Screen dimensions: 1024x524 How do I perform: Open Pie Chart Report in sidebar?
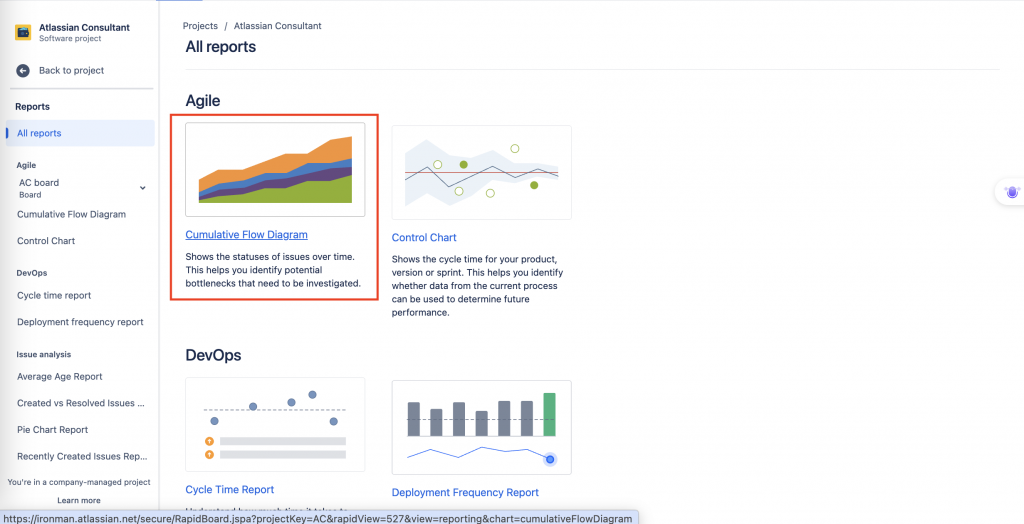click(53, 430)
